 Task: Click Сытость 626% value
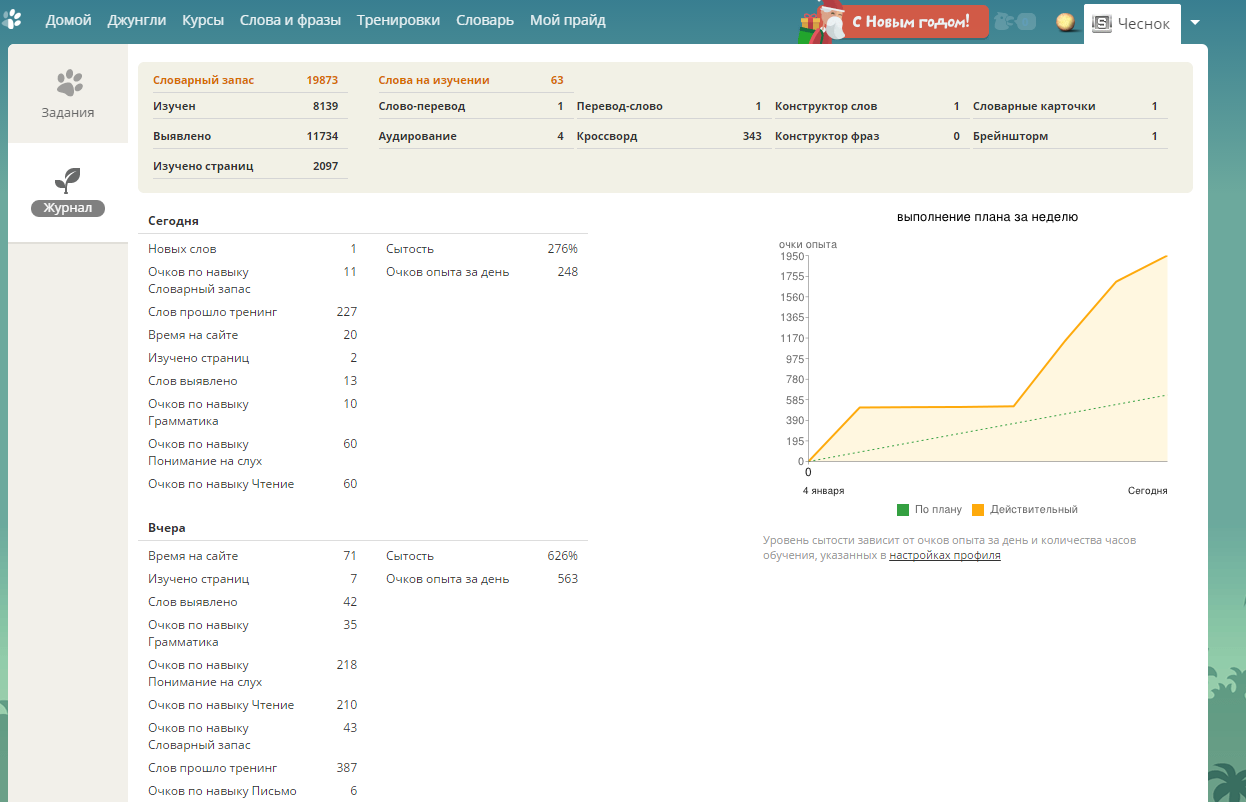pyautogui.click(x=562, y=556)
